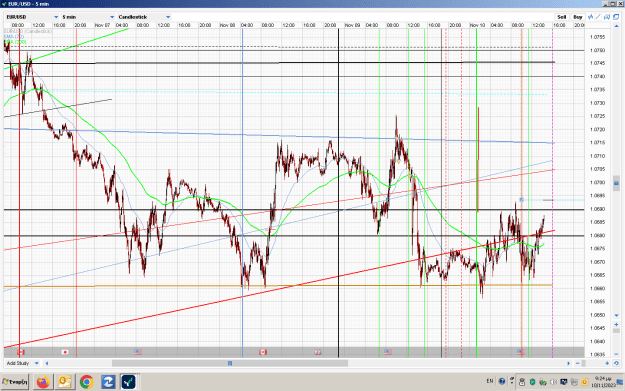Open the chart indicators zigzag icon
This screenshot has width=625, height=391.
[591, 17]
